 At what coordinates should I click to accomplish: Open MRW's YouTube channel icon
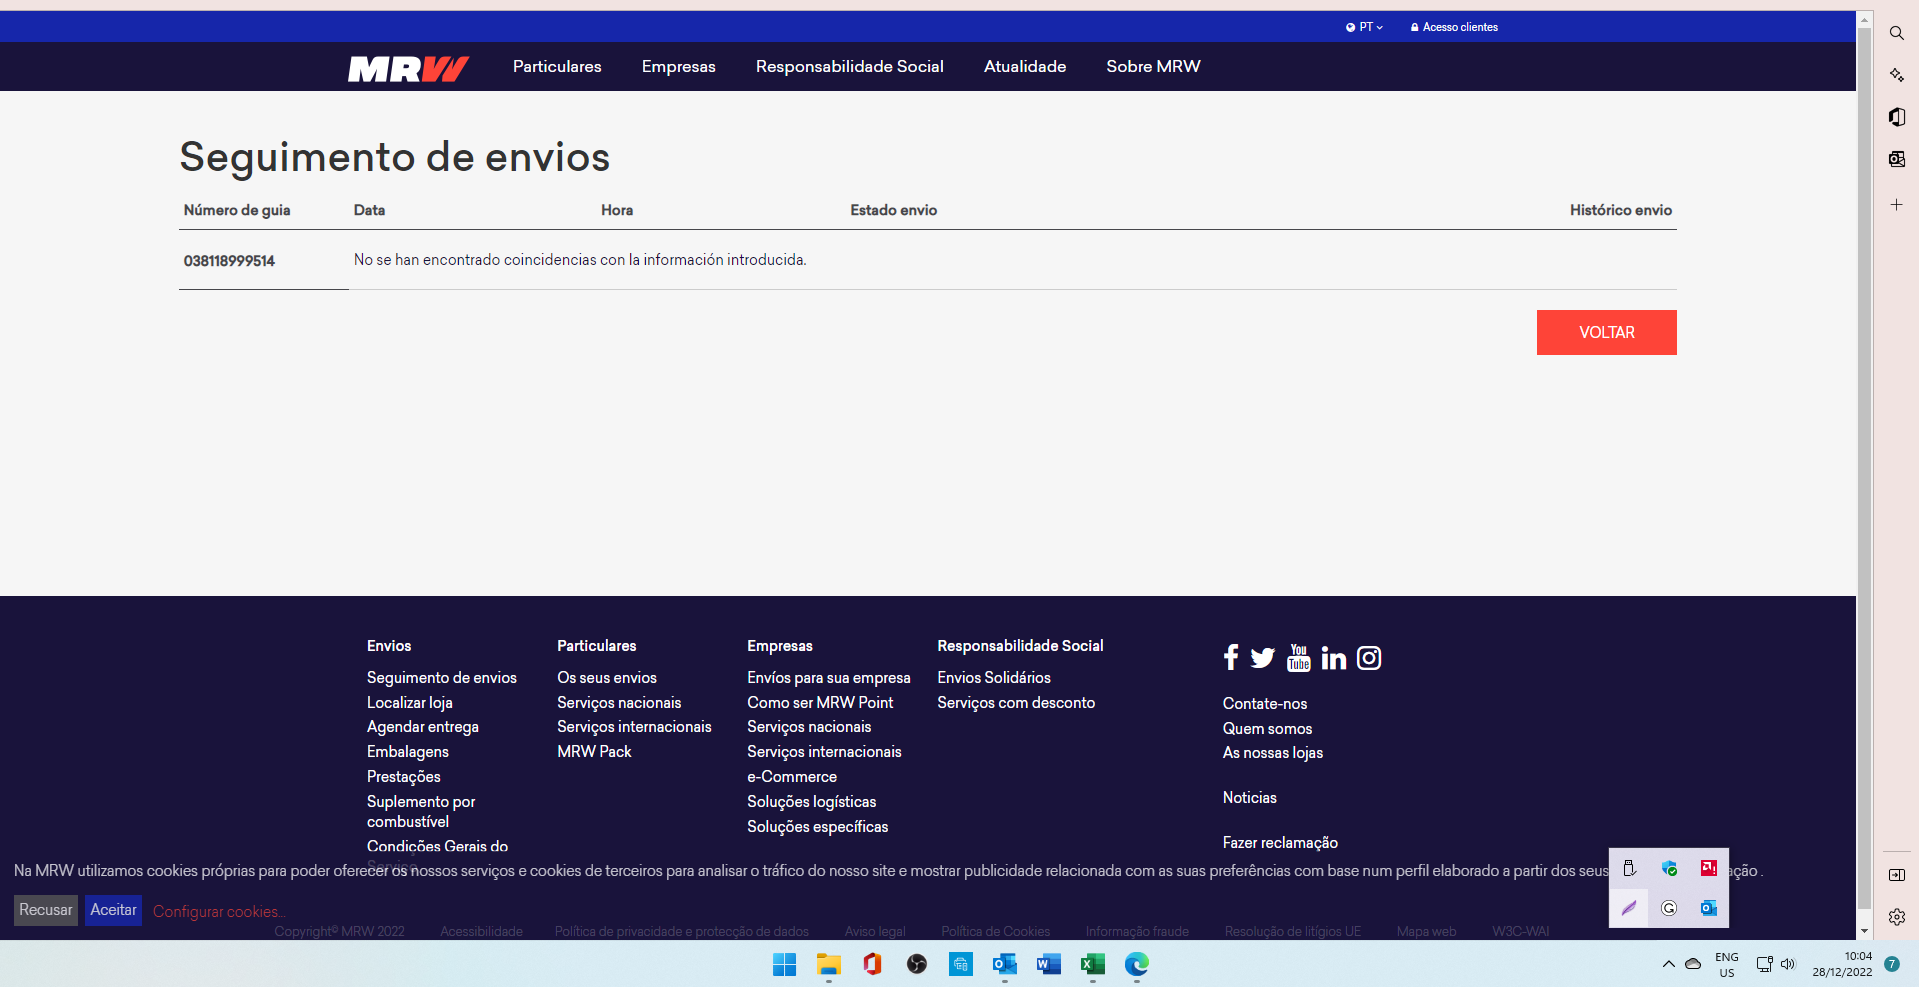pos(1298,658)
